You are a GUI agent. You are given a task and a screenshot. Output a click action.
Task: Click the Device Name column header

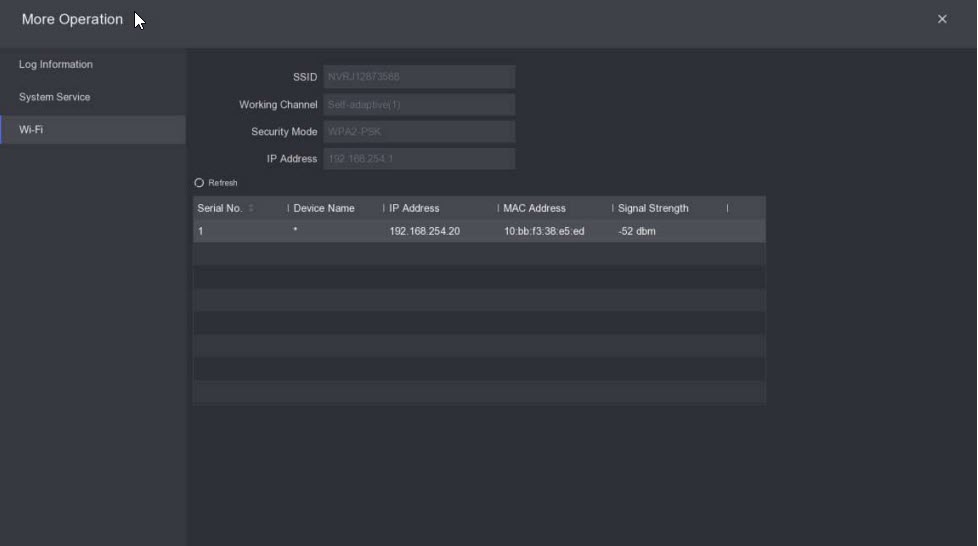324,208
